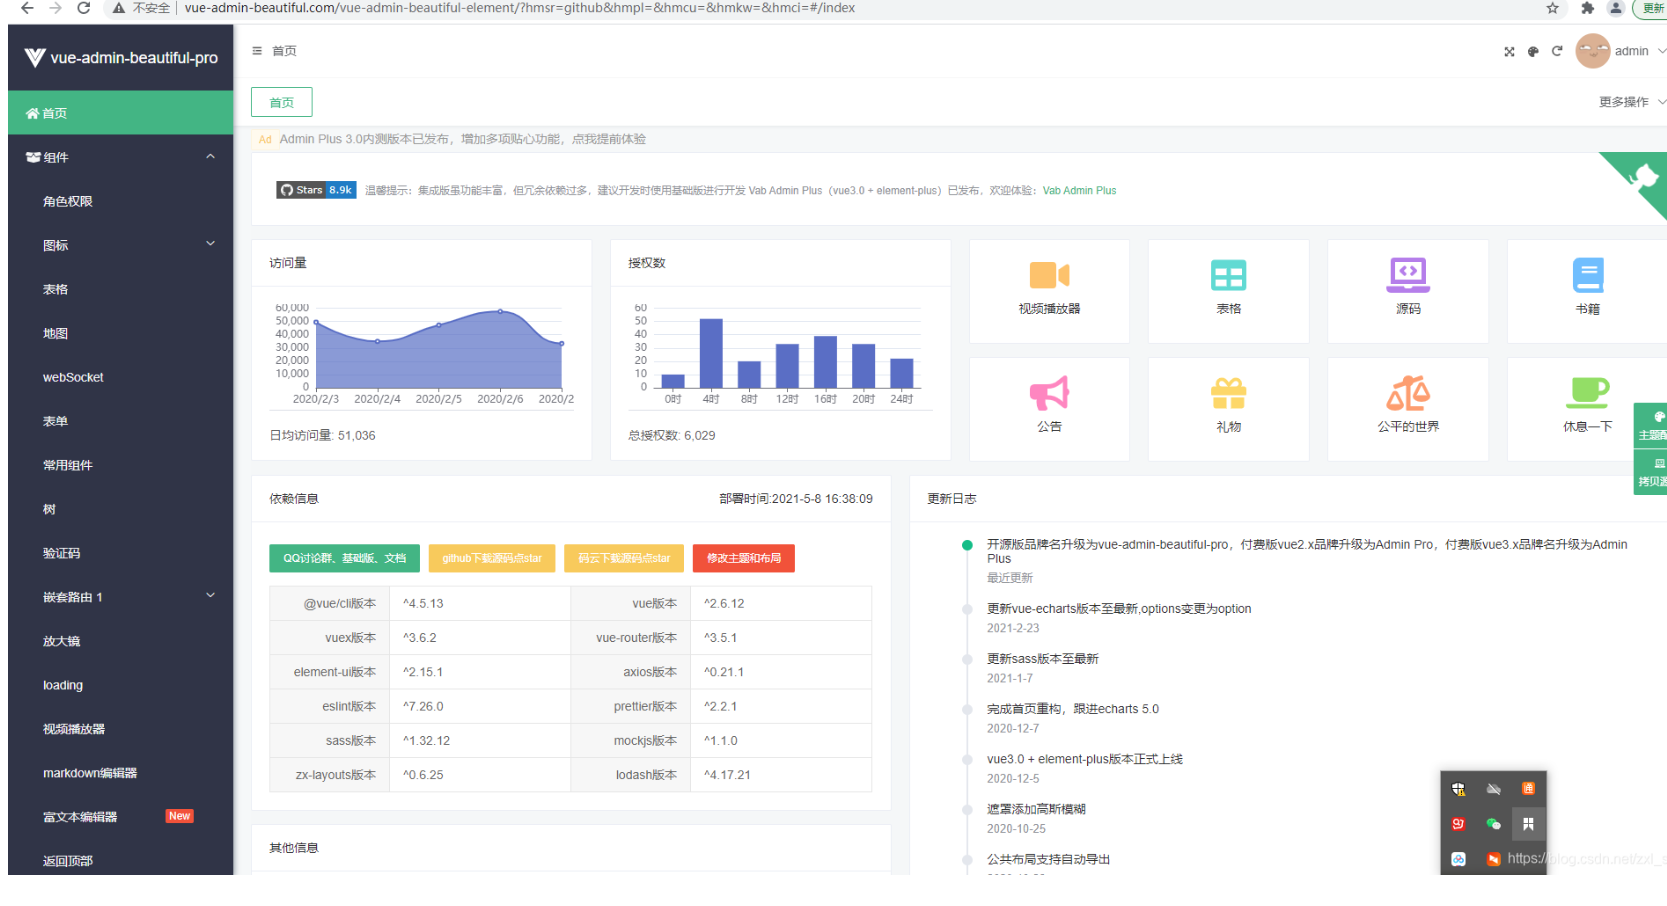
Task: Open the 书籍 book icon card
Action: (1587, 291)
